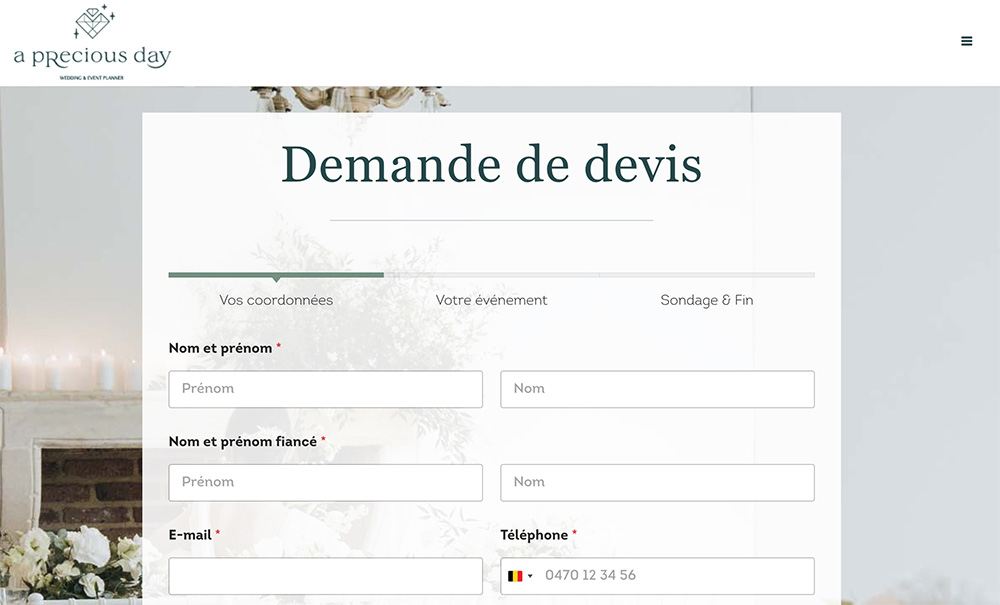Expand the country code dropdown arrow
The height and width of the screenshot is (605, 1000).
pyautogui.click(x=530, y=576)
